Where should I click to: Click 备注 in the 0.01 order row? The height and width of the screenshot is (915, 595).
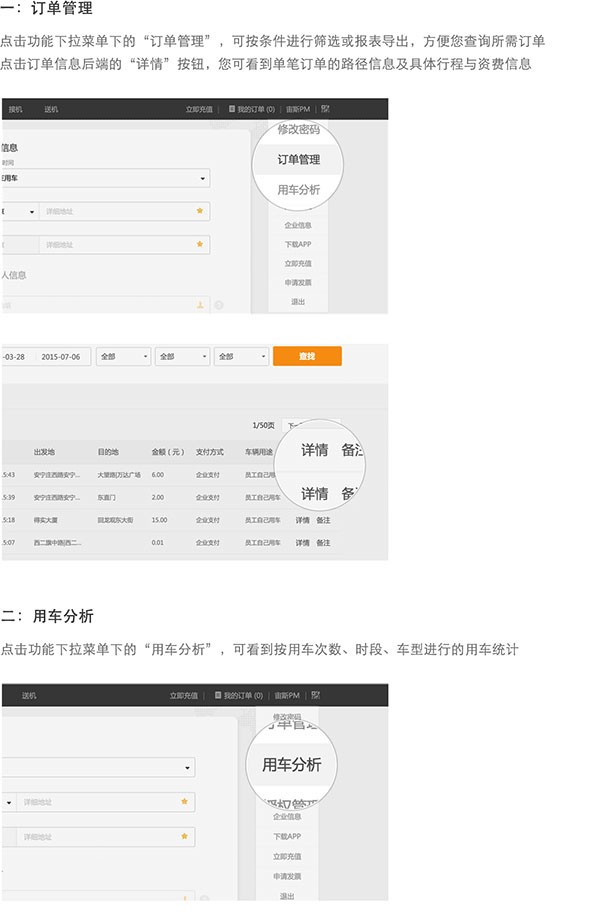click(323, 543)
